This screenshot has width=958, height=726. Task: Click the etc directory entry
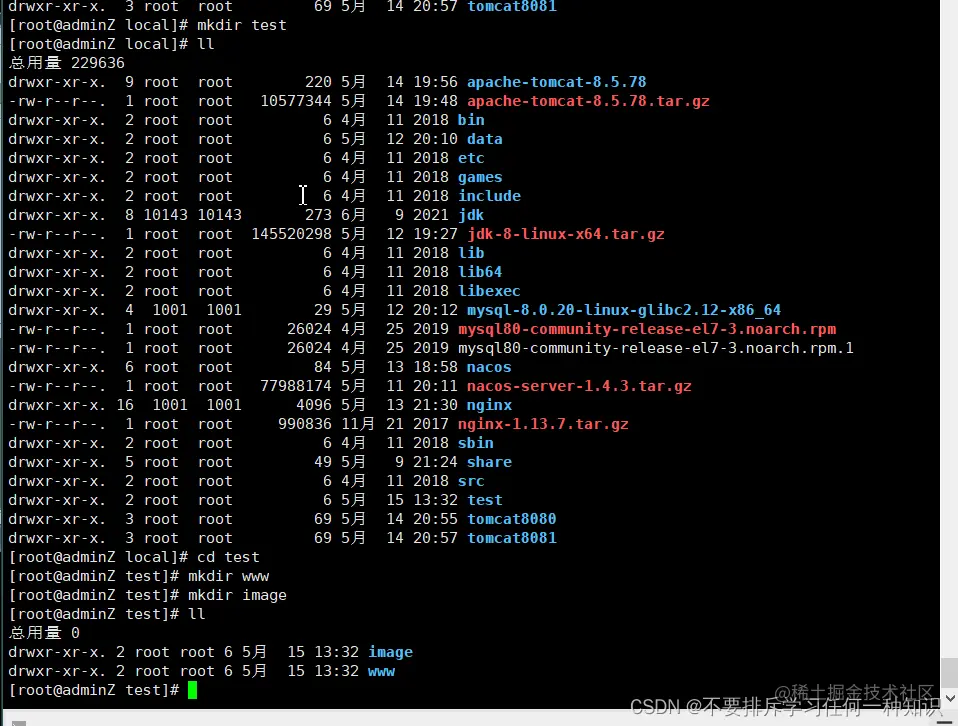(471, 158)
